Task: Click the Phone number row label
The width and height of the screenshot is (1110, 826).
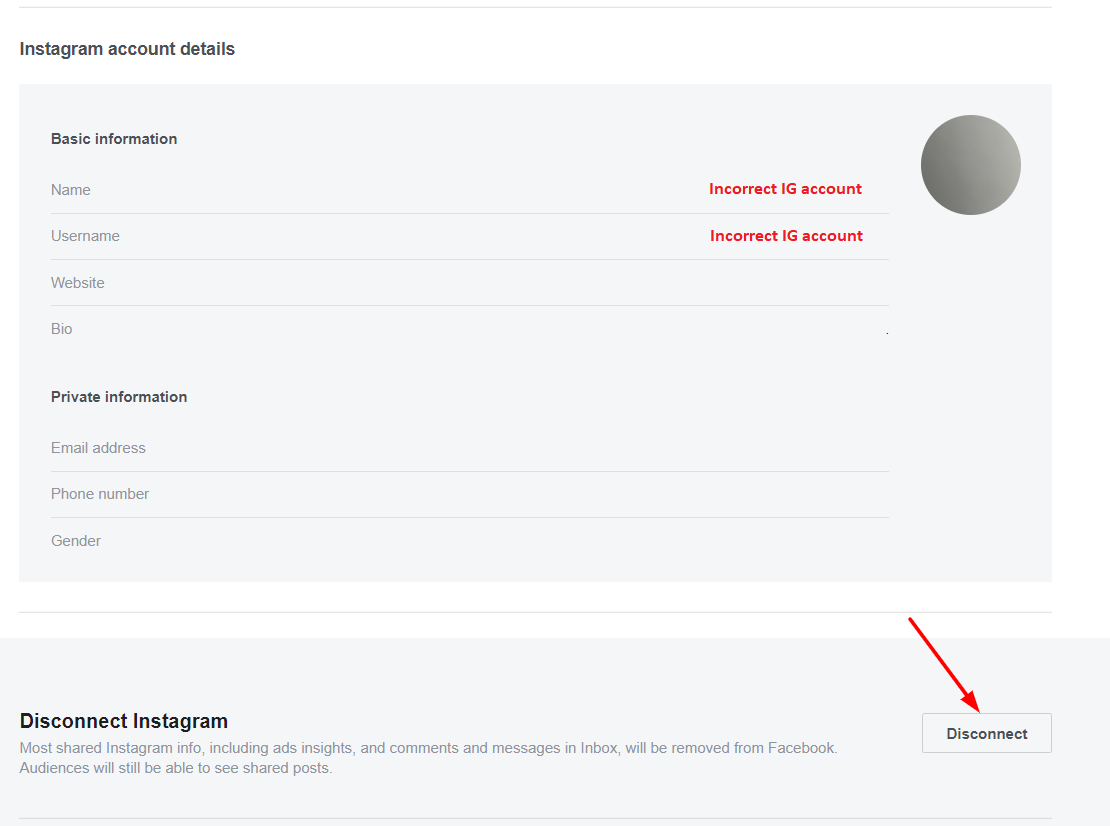Action: [100, 494]
